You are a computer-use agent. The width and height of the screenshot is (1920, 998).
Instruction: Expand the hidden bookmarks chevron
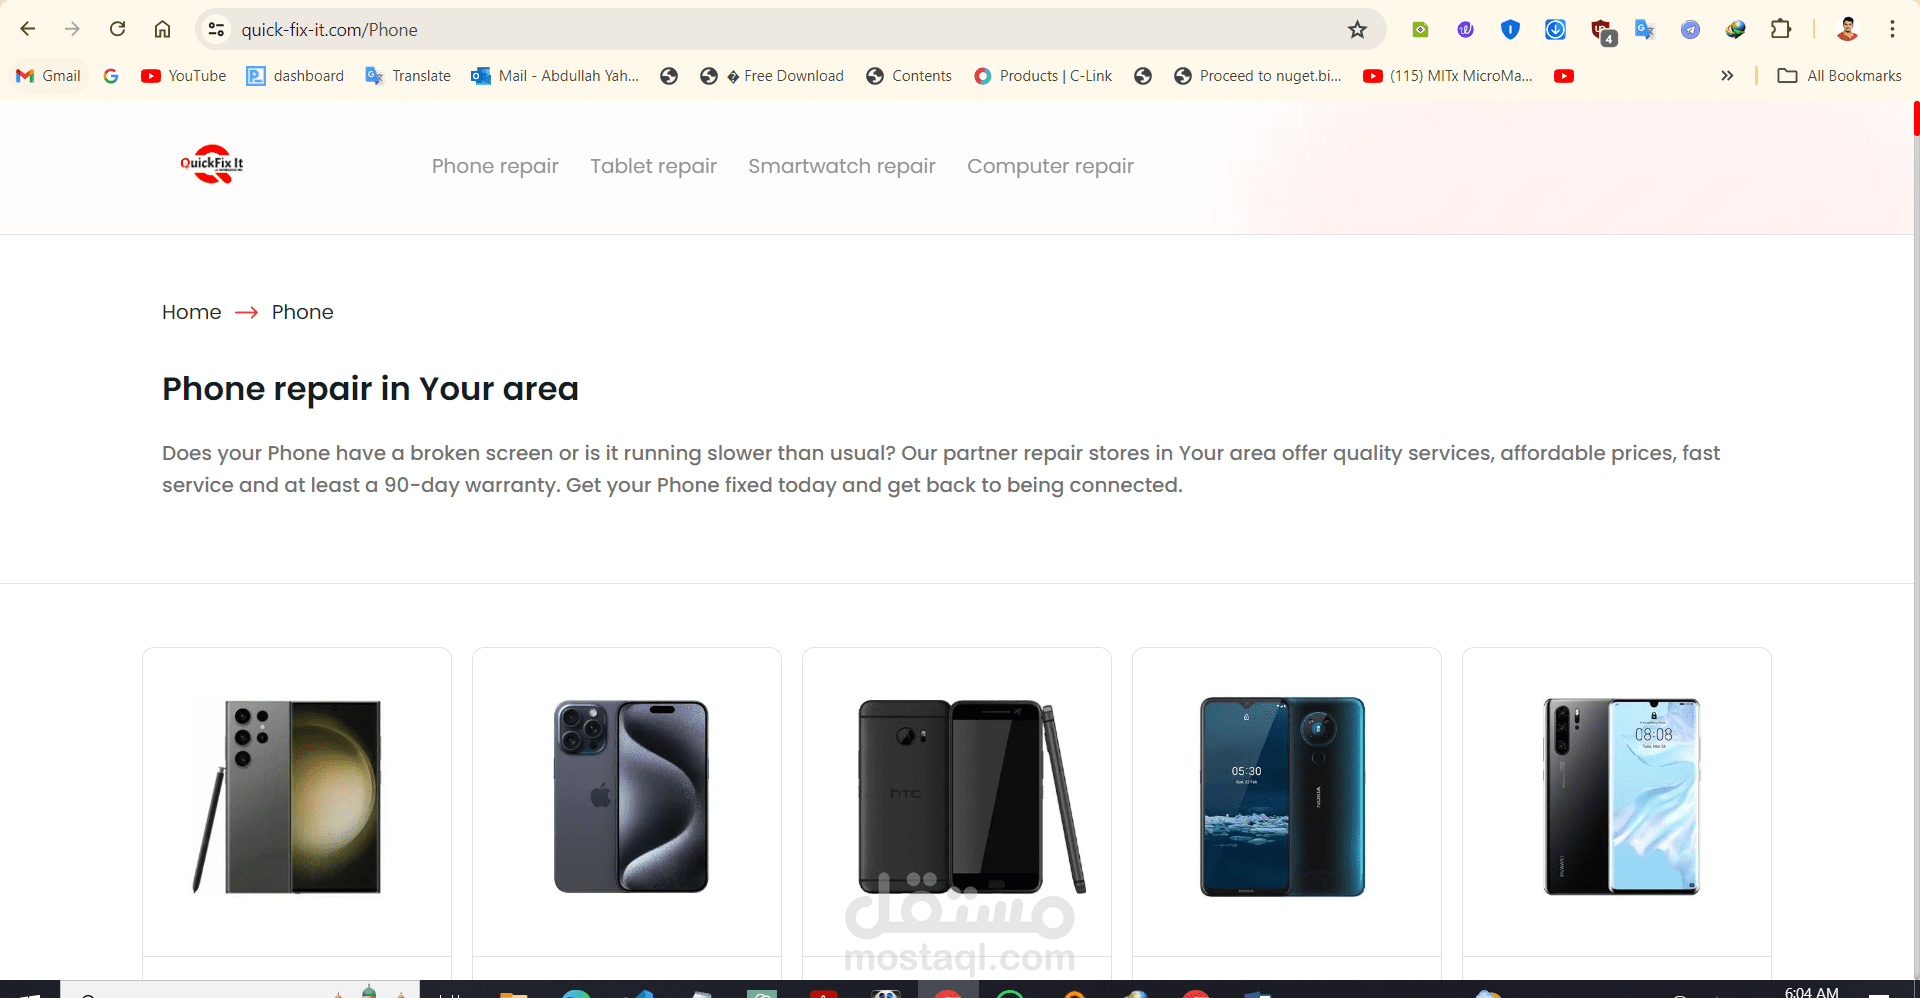coord(1727,76)
